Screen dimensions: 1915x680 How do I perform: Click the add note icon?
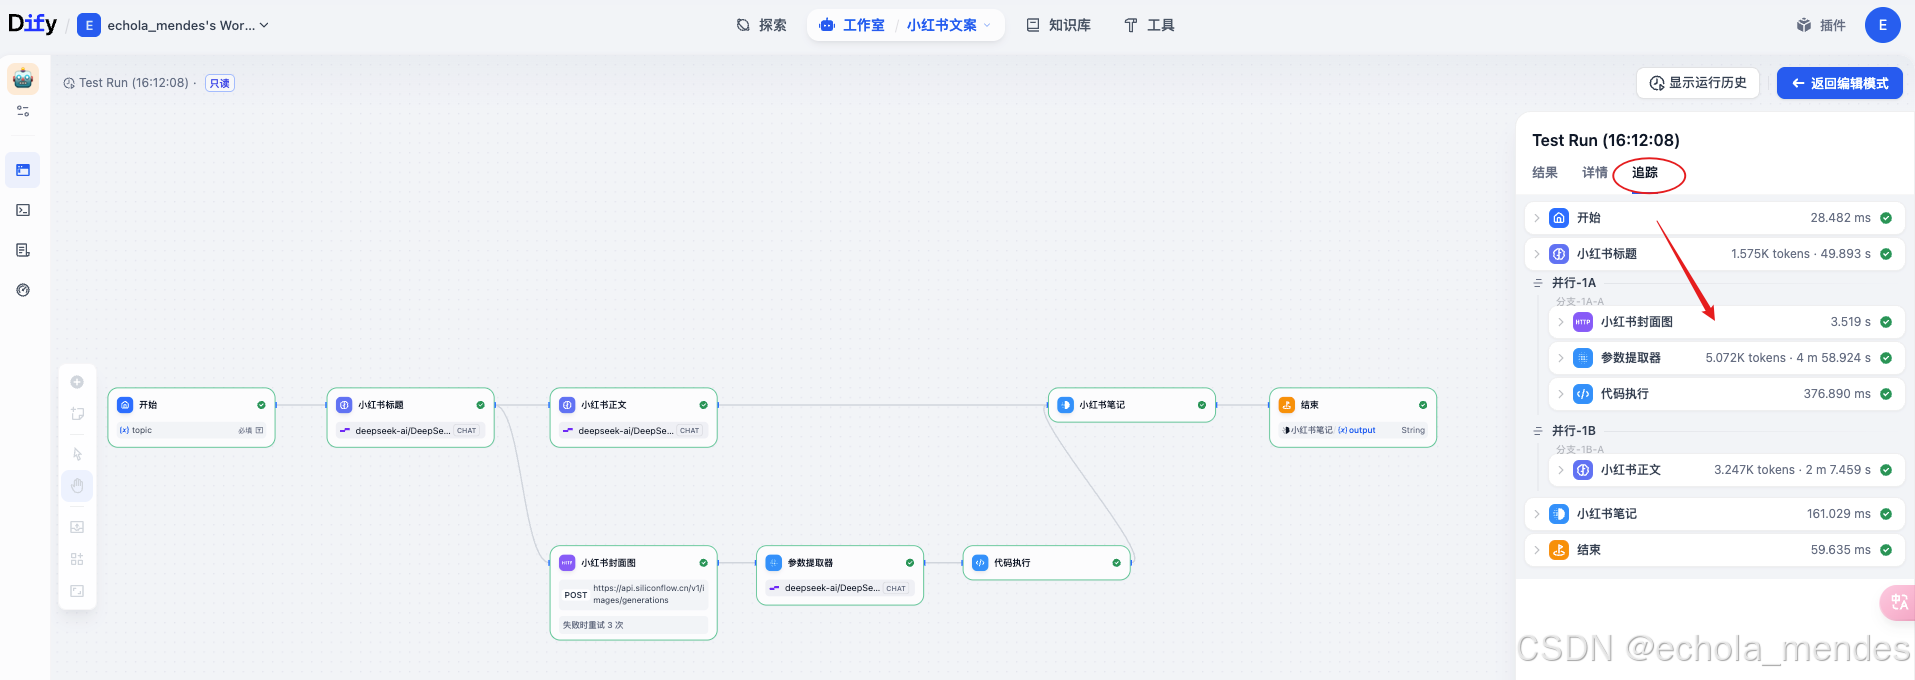click(x=77, y=414)
